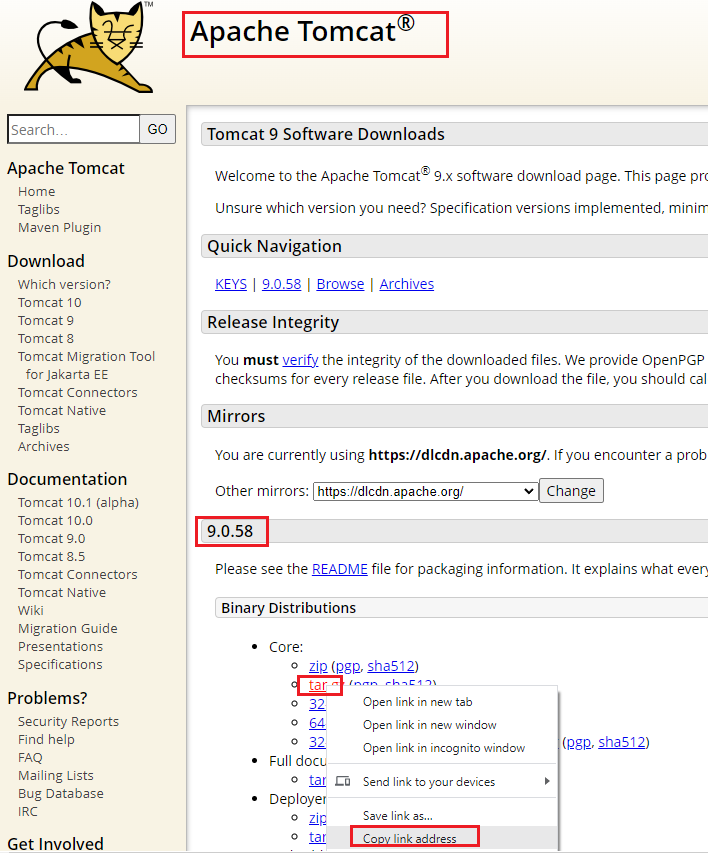Viewport: 708px width, 853px height.
Task: Click the Apache Tomcat page title
Action: [302, 31]
